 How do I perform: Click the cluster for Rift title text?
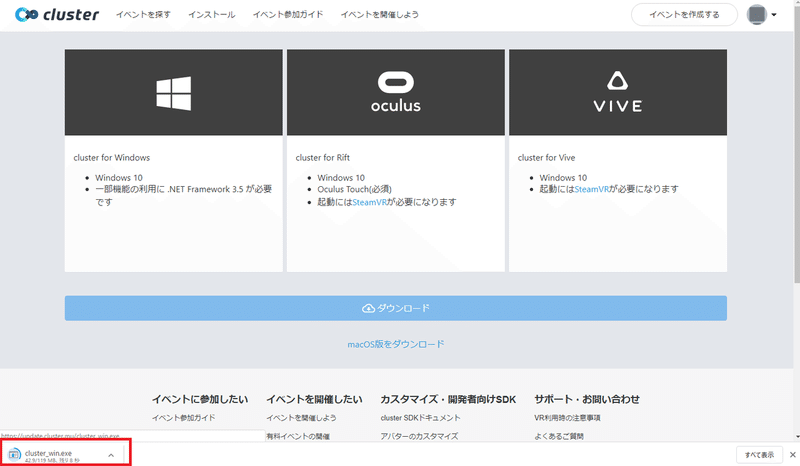pyautogui.click(x=323, y=158)
